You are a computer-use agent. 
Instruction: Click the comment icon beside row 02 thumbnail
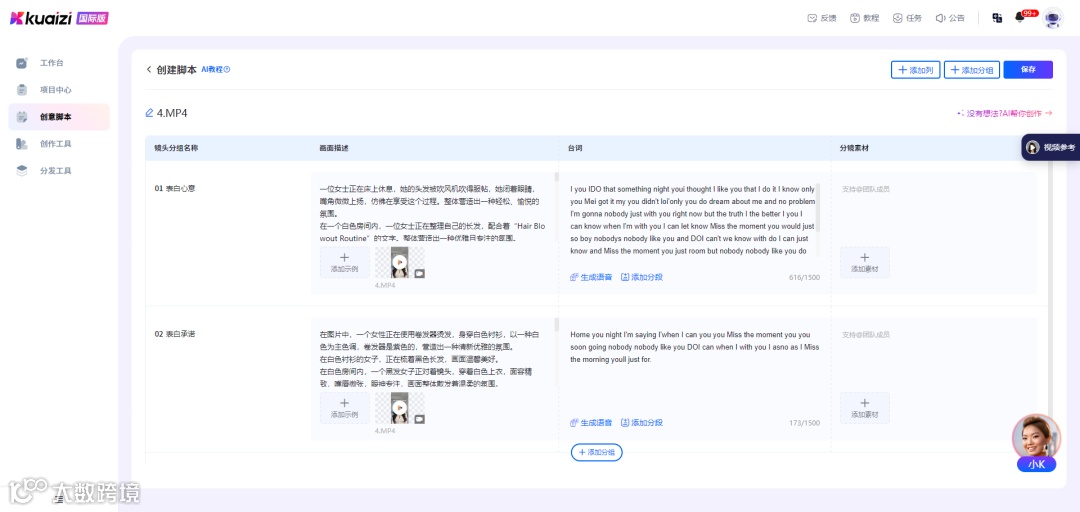point(419,419)
